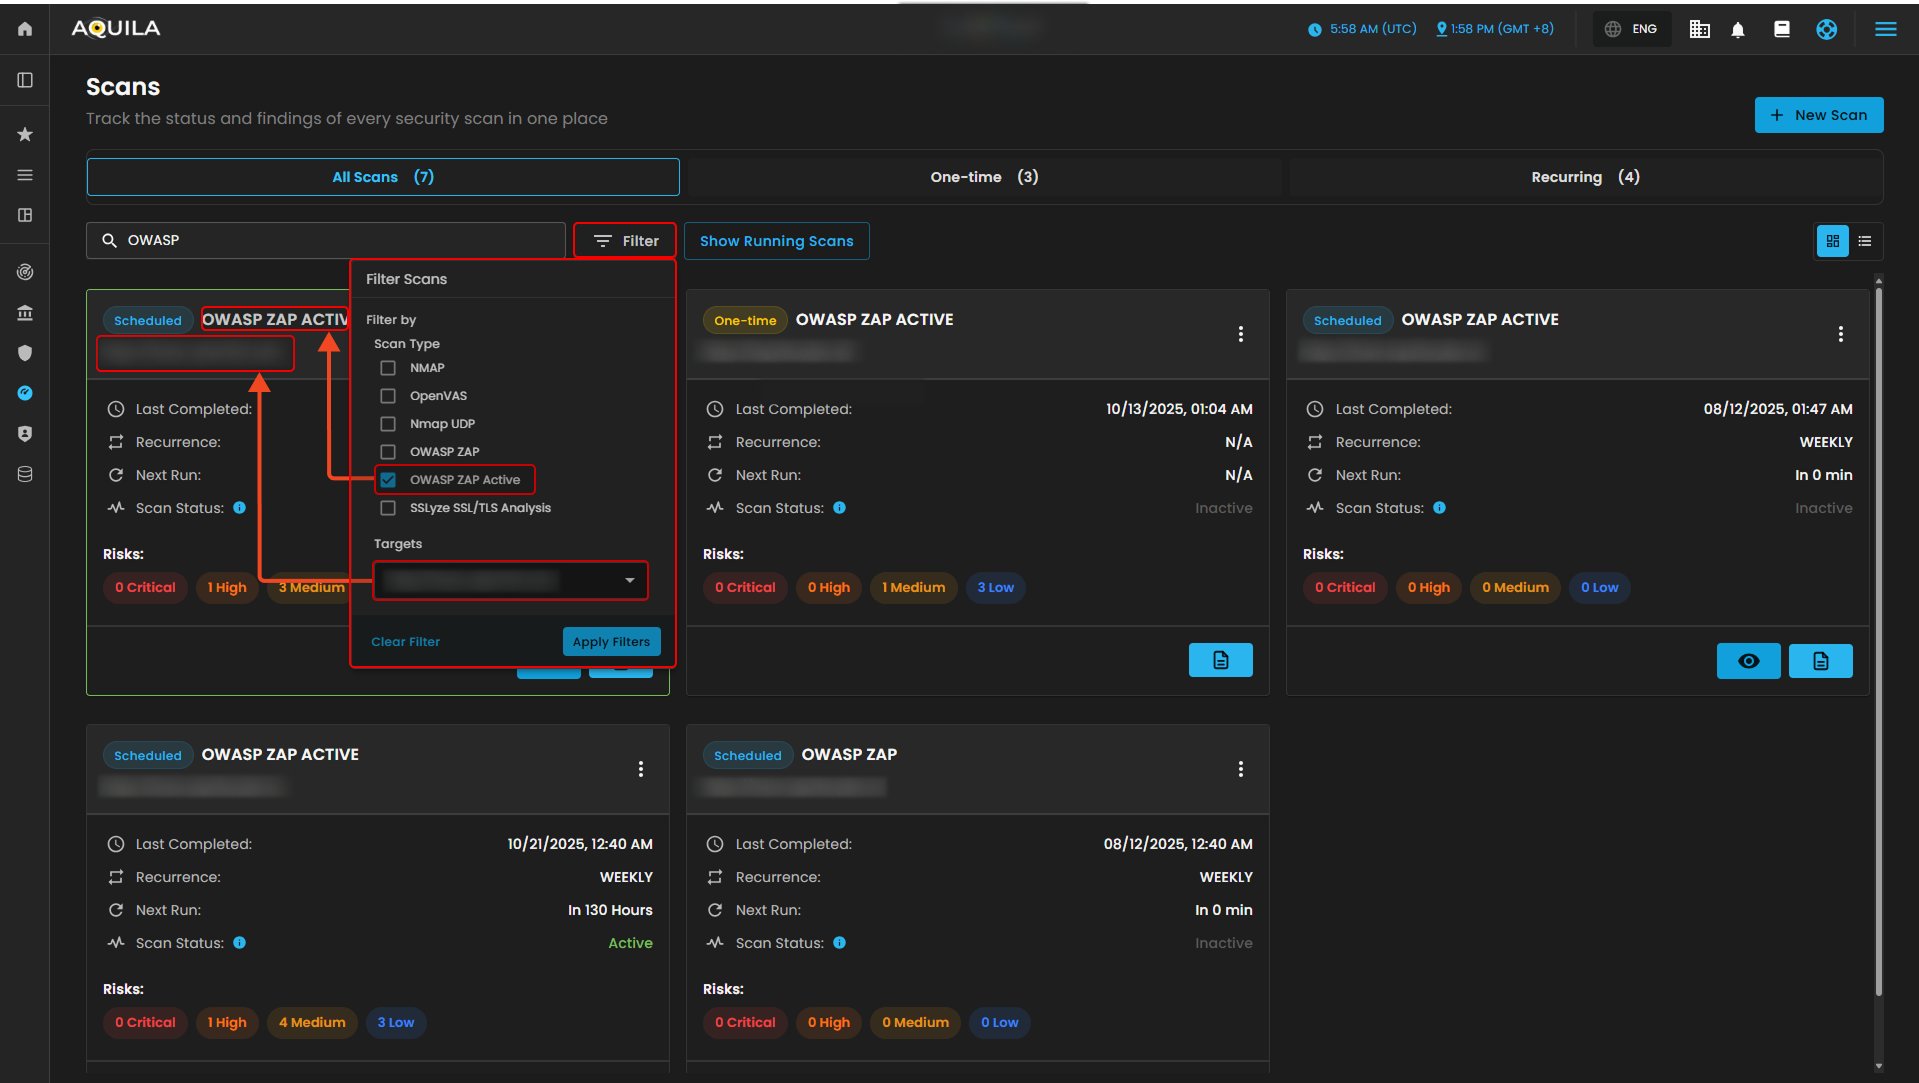Image resolution: width=1919 pixels, height=1083 pixels.
Task: Open the hamburger menu at top right
Action: (x=1885, y=29)
